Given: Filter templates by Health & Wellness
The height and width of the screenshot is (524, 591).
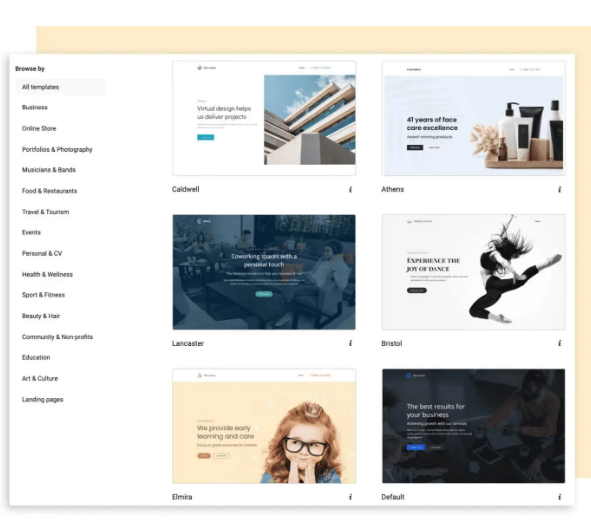Looking at the screenshot, I should click(47, 274).
